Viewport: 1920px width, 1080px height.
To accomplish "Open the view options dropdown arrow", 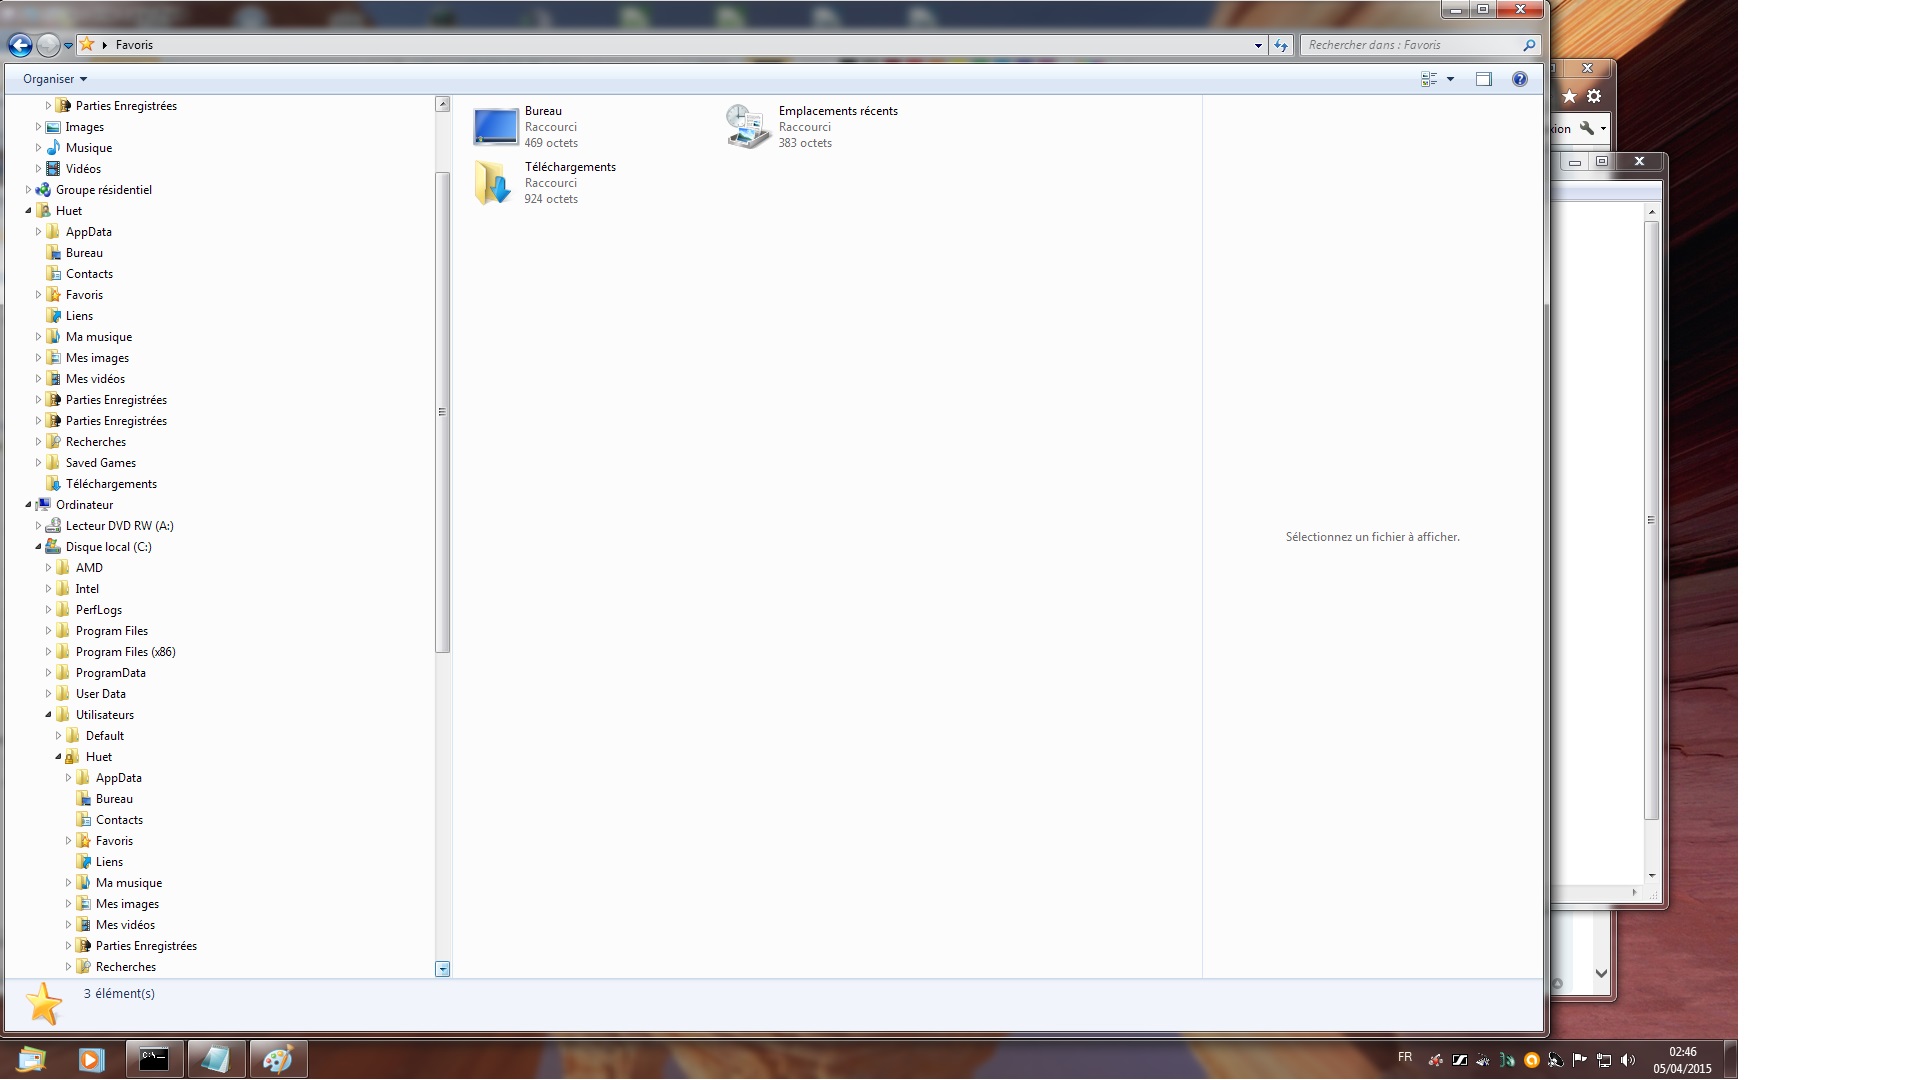I will point(1450,79).
